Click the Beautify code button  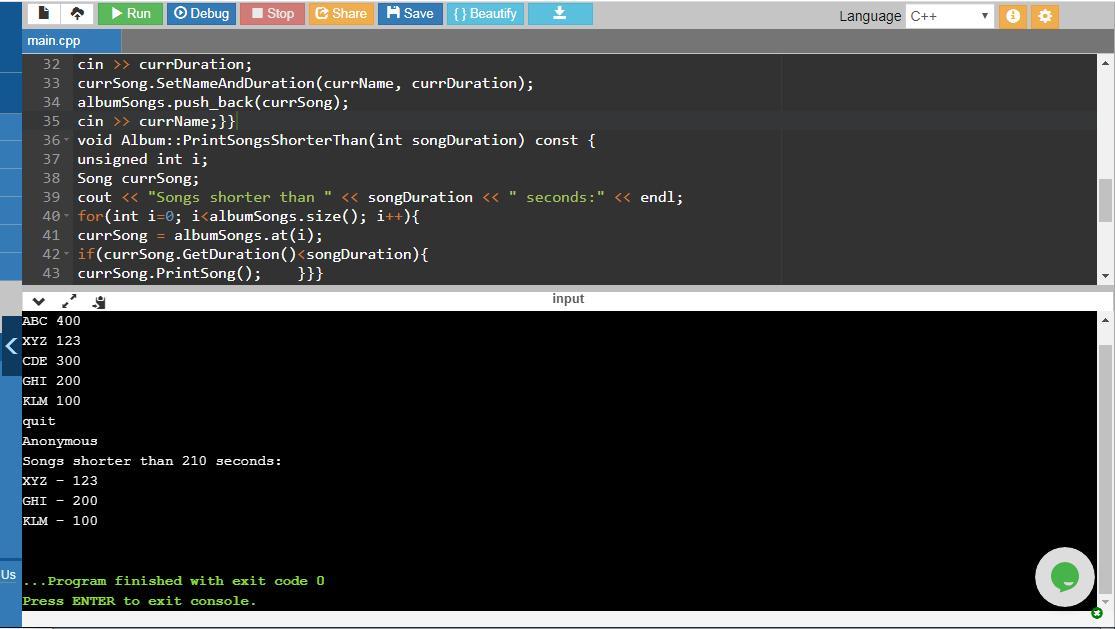pos(485,14)
